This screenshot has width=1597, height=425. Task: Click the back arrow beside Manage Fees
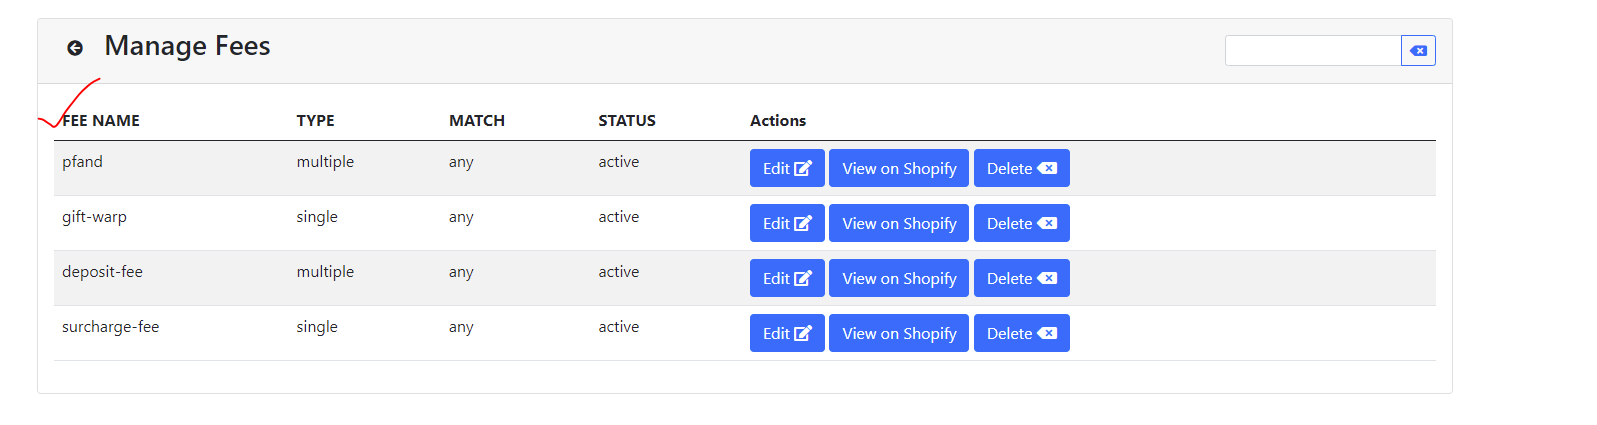pyautogui.click(x=75, y=48)
